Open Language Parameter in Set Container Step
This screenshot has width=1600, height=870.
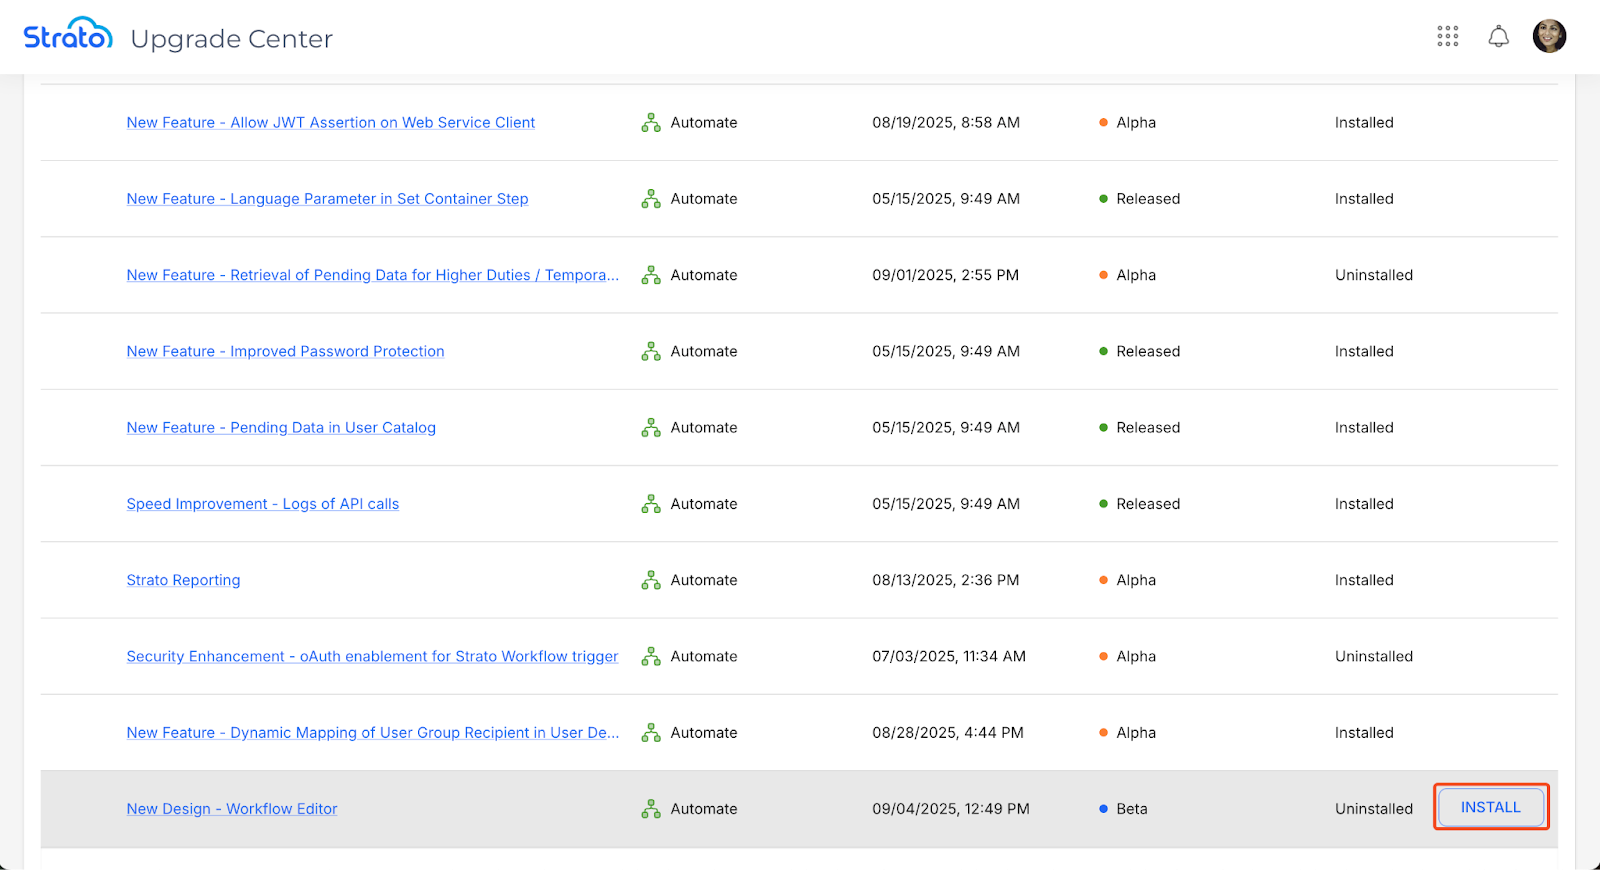pyautogui.click(x=327, y=199)
